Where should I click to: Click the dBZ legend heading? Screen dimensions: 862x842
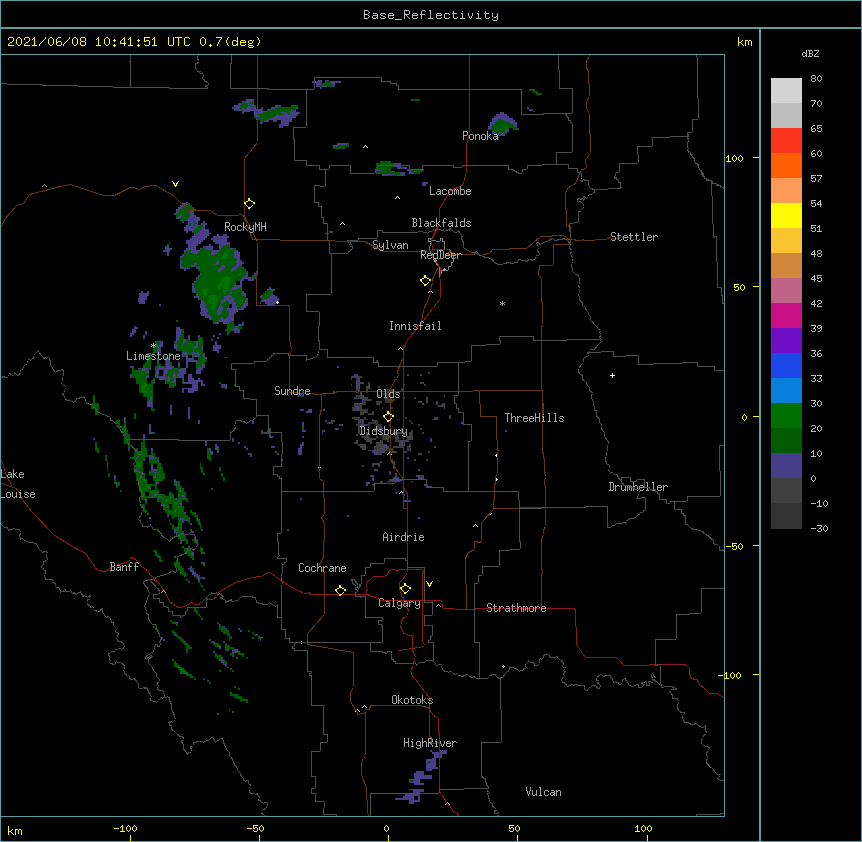(810, 53)
